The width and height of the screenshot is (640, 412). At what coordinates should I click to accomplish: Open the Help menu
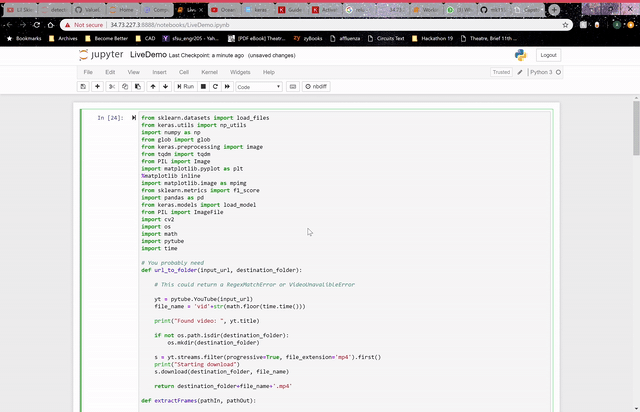(269, 72)
